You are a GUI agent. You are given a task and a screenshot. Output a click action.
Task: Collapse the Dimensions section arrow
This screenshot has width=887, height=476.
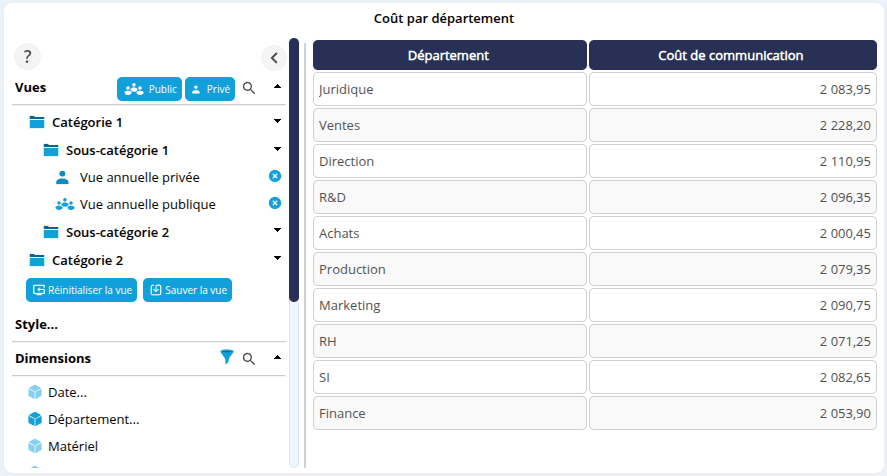(277, 357)
